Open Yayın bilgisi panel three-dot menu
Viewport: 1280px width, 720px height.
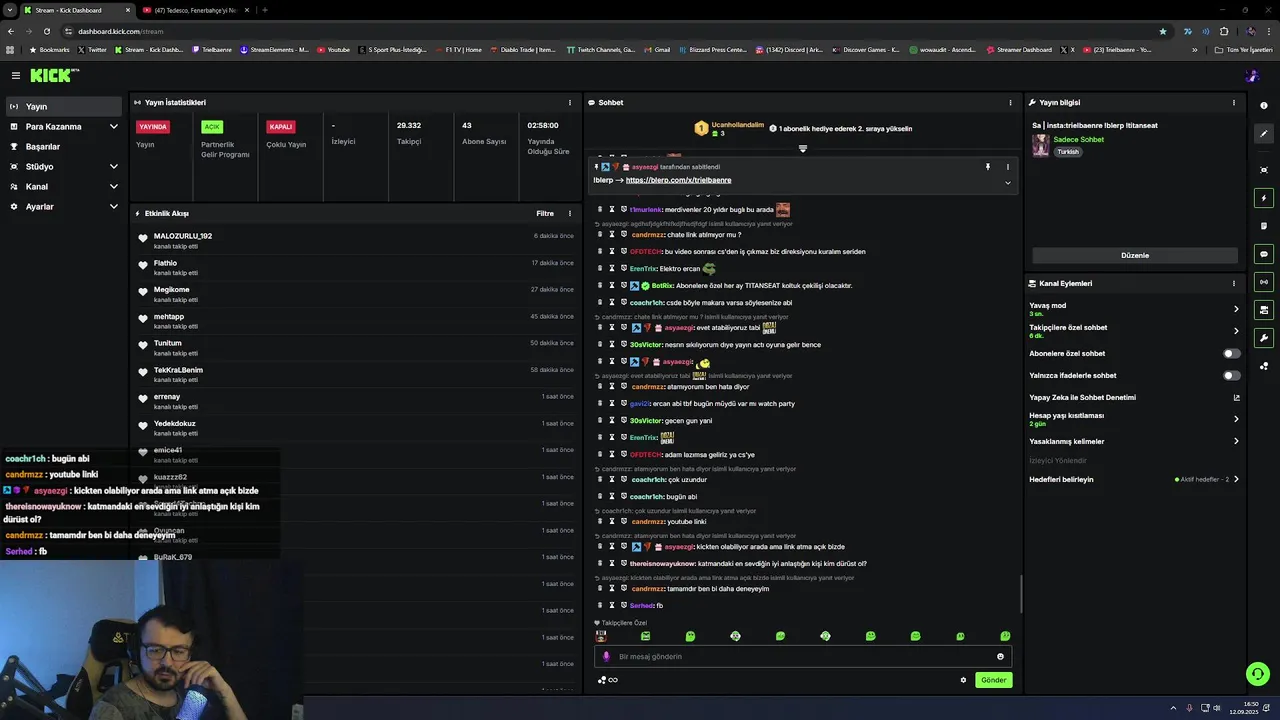point(1234,102)
